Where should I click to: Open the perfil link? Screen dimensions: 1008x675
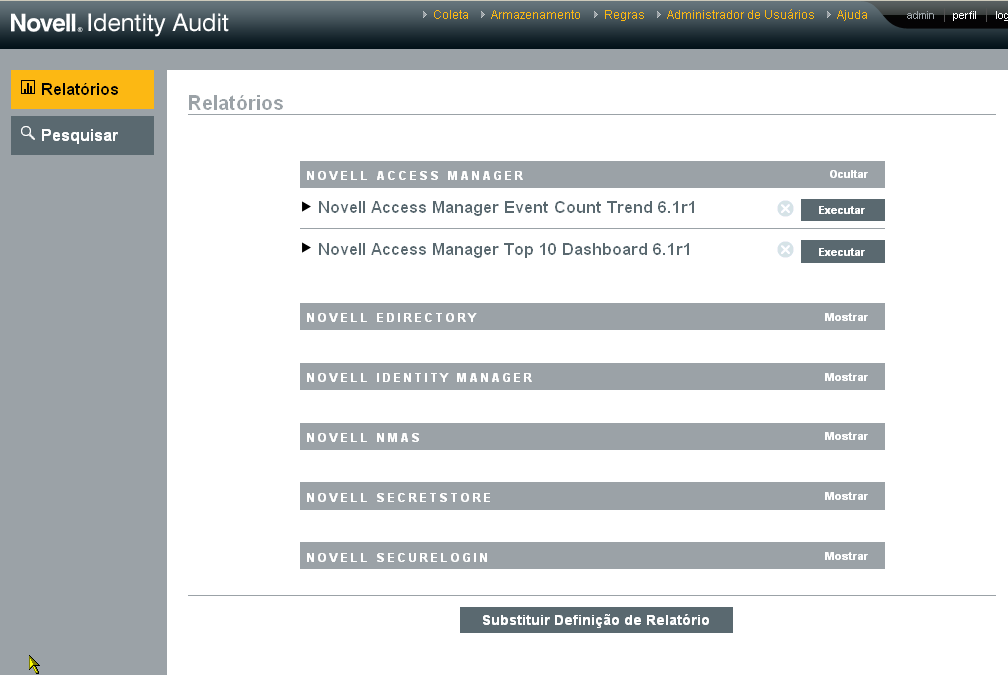click(x=964, y=15)
